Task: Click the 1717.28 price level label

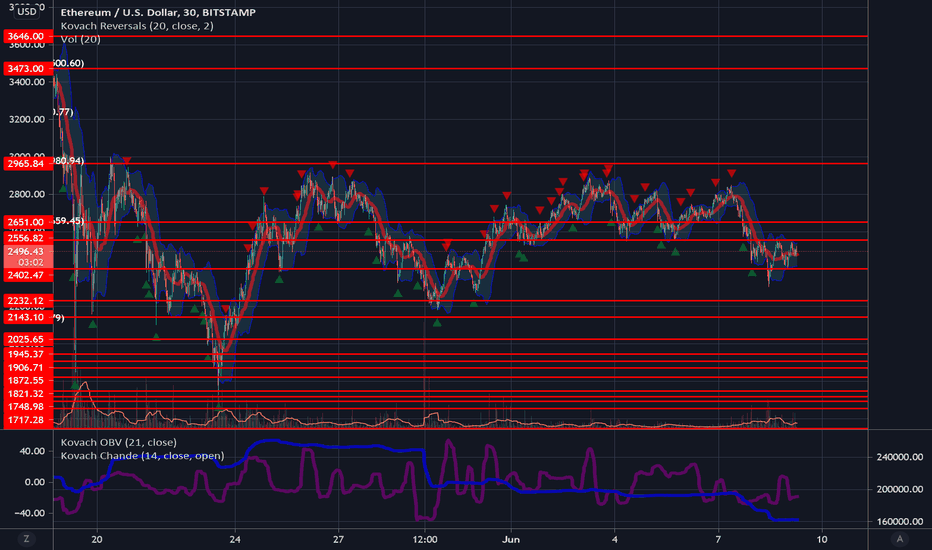Action: tap(28, 420)
